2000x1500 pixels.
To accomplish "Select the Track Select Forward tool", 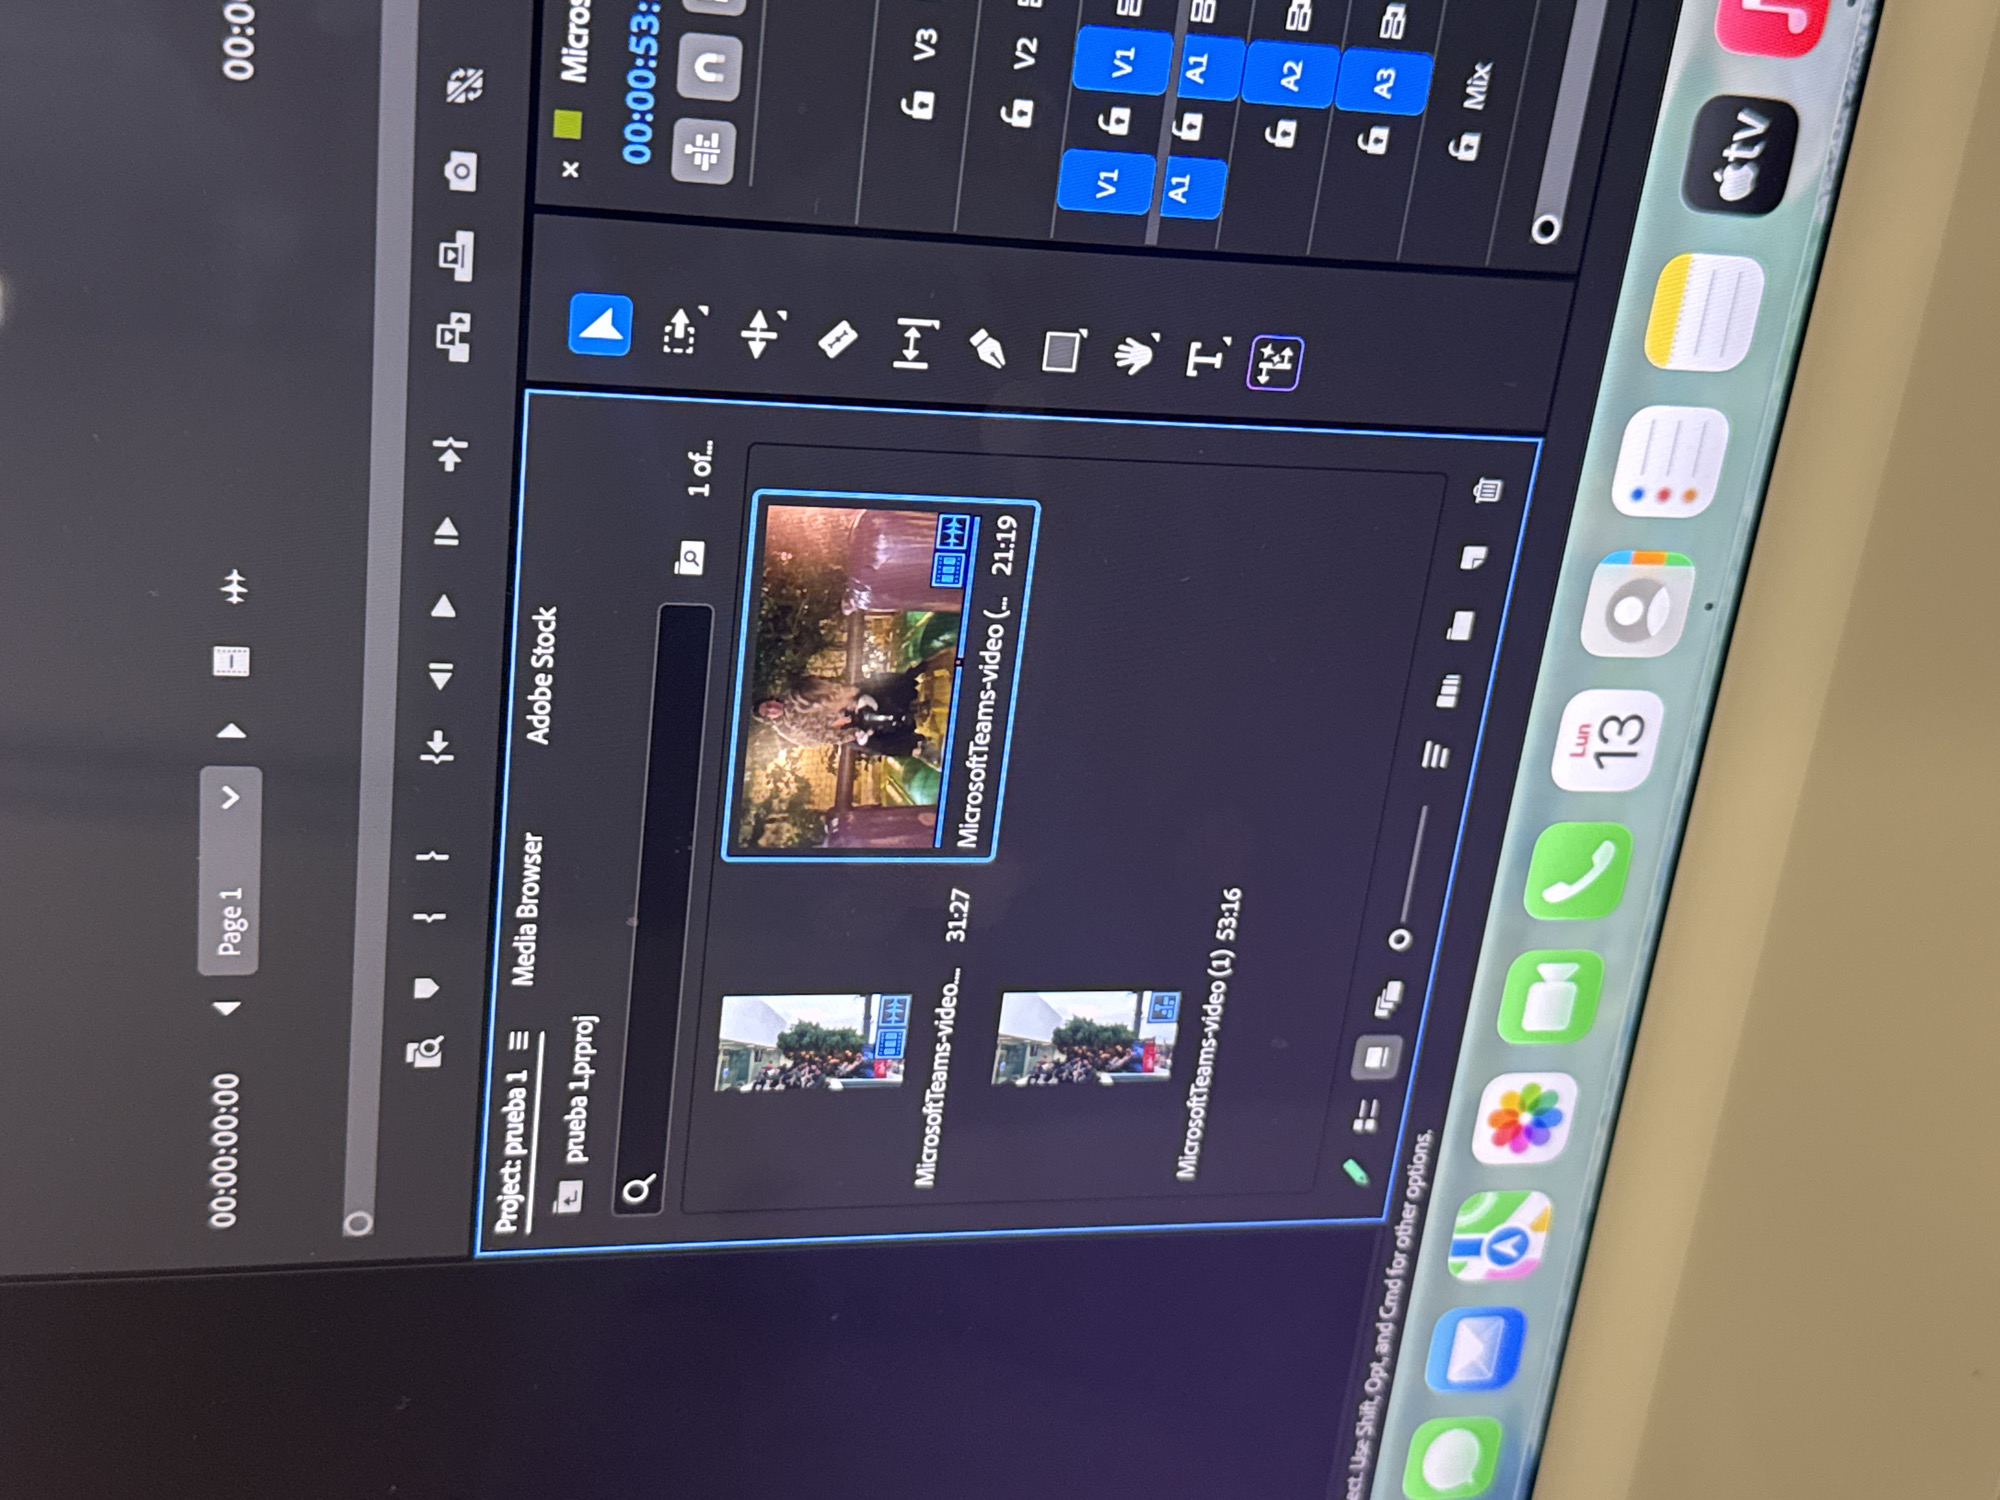I will pyautogui.click(x=682, y=330).
